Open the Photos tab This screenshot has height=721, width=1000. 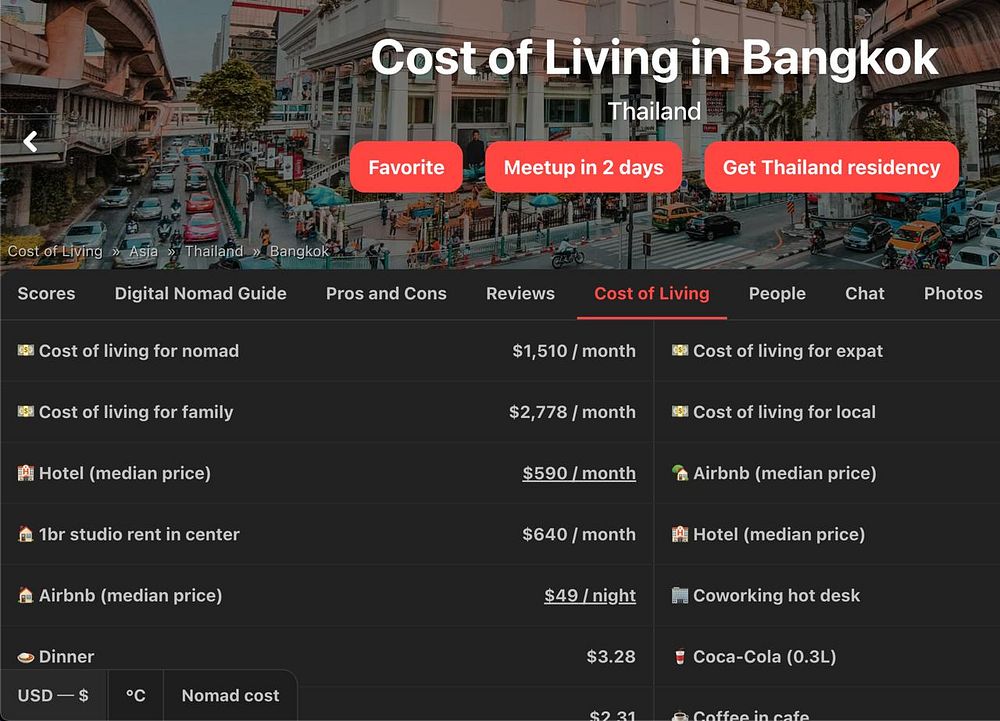click(953, 293)
